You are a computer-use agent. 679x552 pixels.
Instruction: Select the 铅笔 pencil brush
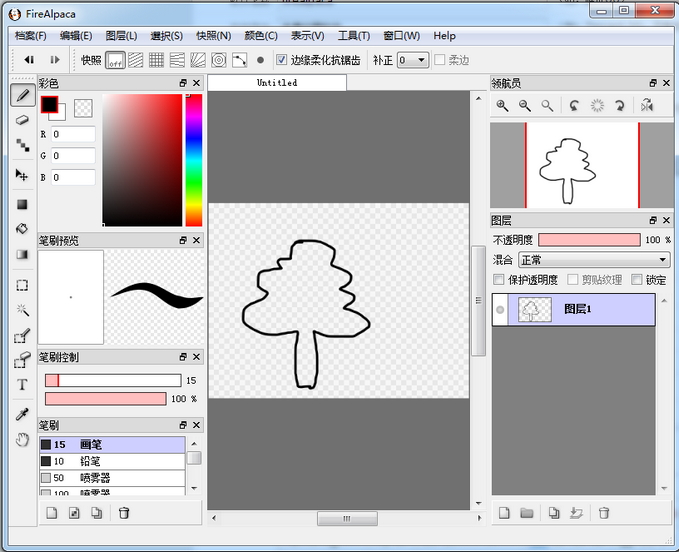pos(113,462)
